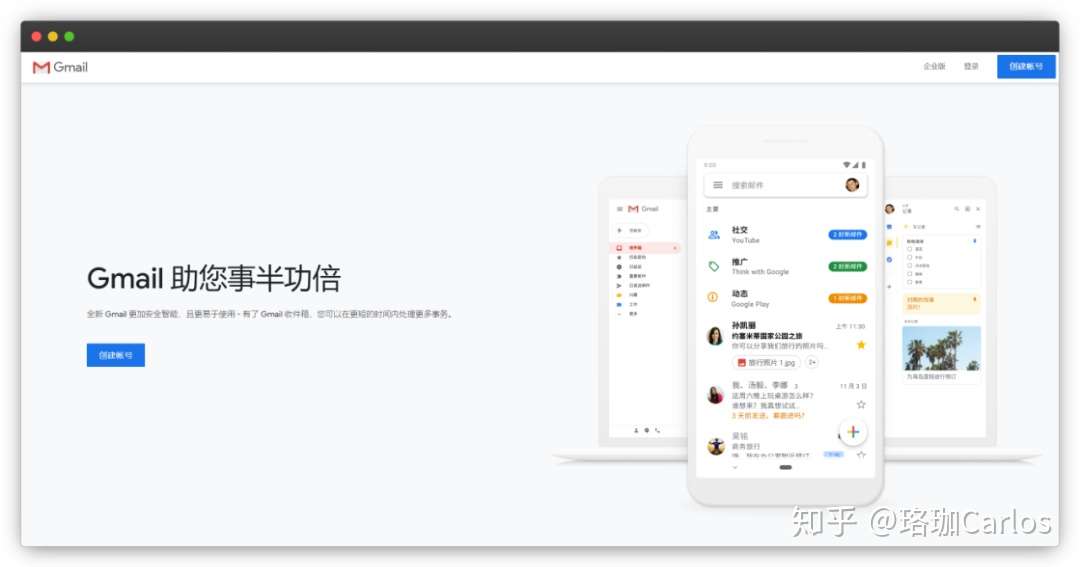Click the Gmail logo inside the laptop mockup
Screen dimensions: 1080x567
643,209
